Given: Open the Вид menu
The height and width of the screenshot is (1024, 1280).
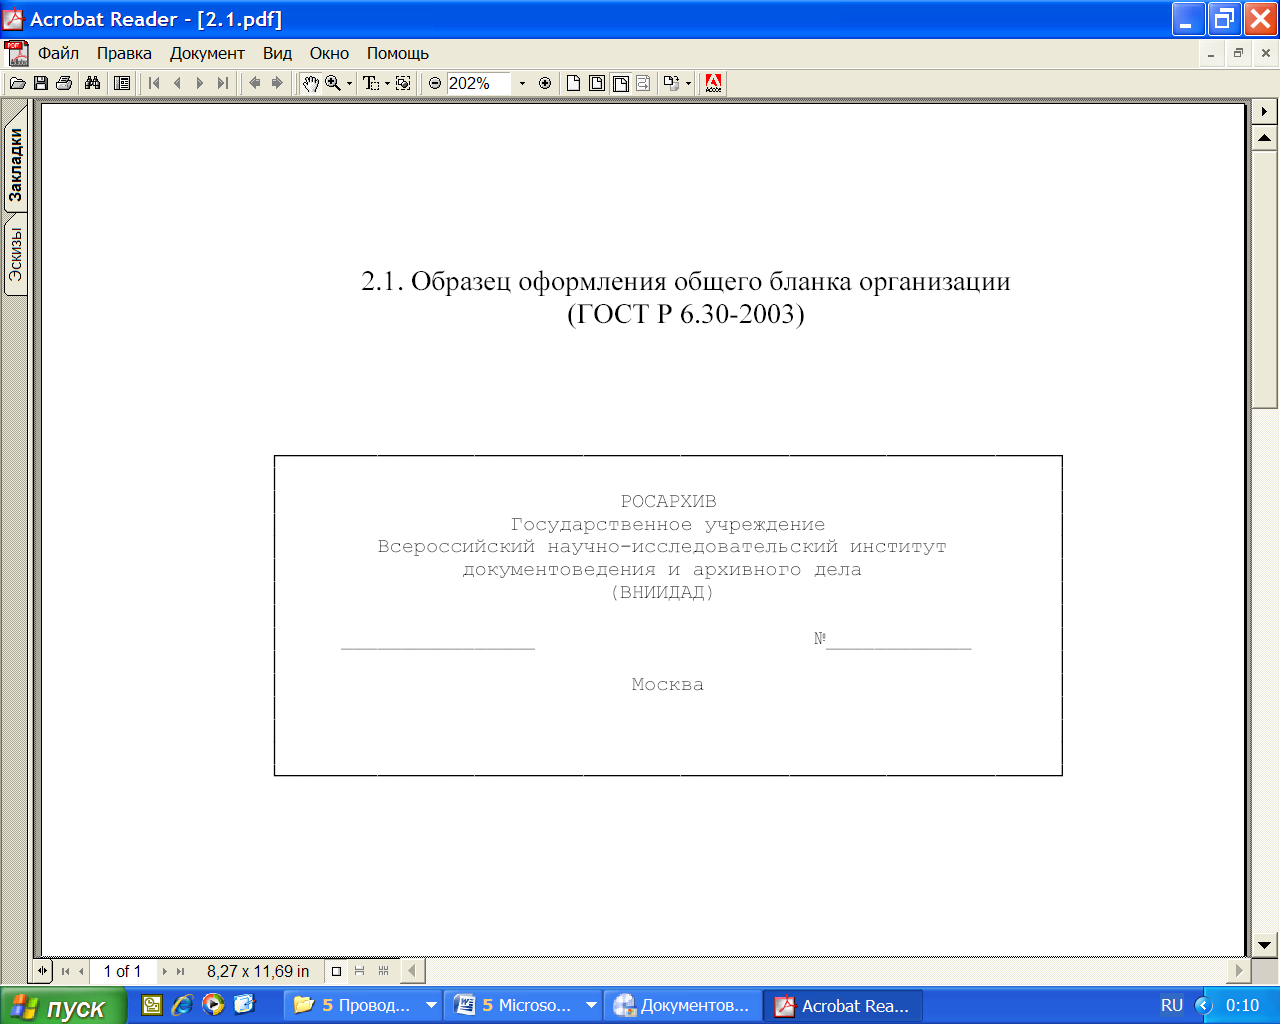Looking at the screenshot, I should coord(277,53).
